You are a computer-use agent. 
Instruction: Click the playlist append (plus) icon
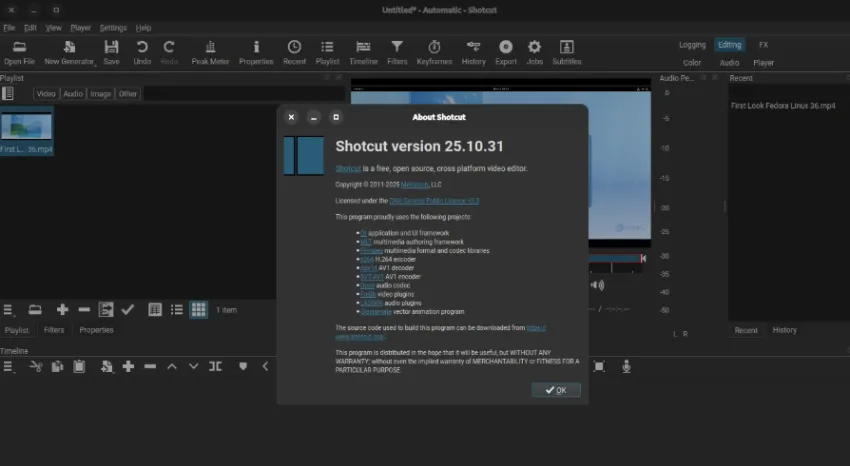click(62, 309)
